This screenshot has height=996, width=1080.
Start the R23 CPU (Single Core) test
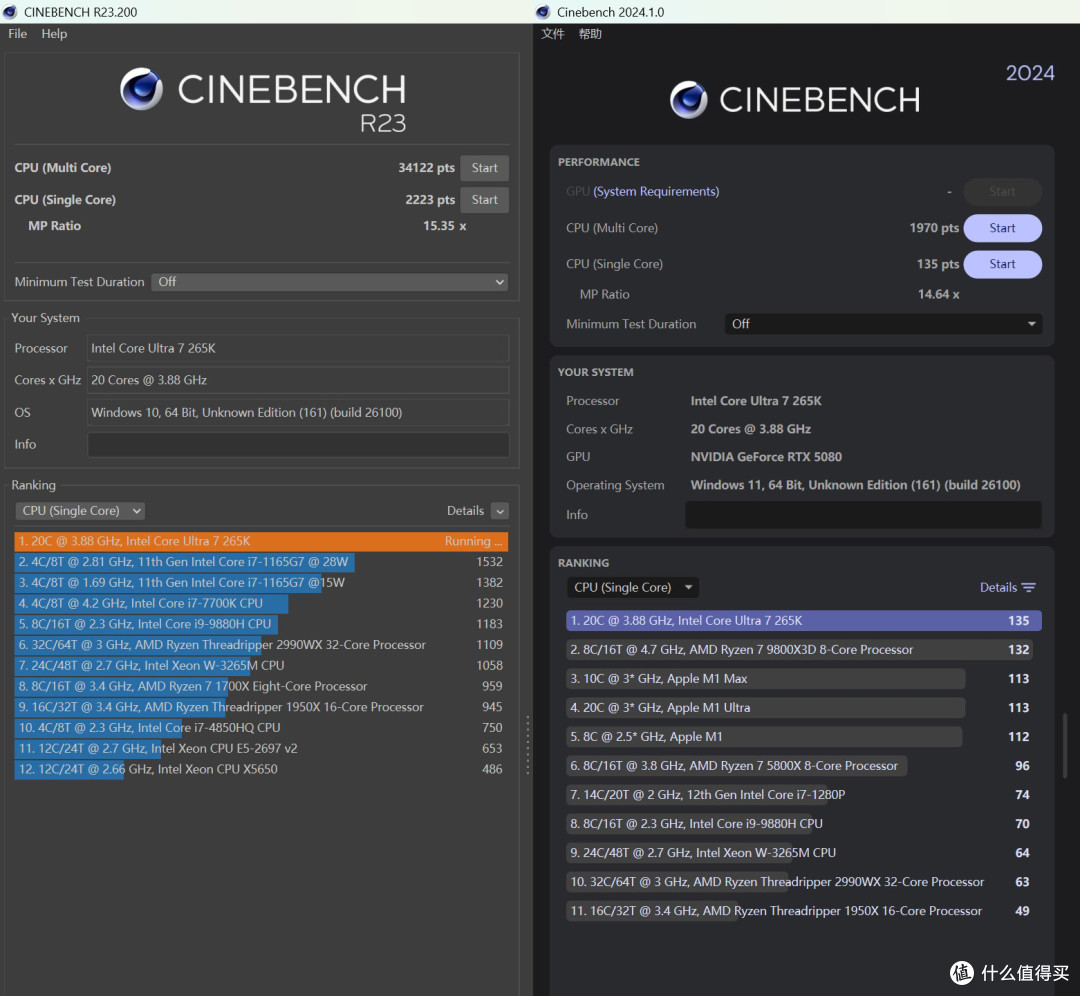(484, 200)
